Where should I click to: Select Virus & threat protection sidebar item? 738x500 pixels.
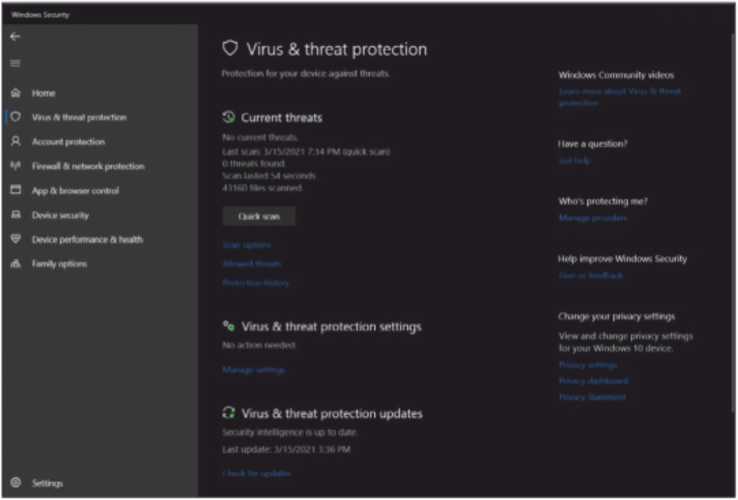(79, 117)
